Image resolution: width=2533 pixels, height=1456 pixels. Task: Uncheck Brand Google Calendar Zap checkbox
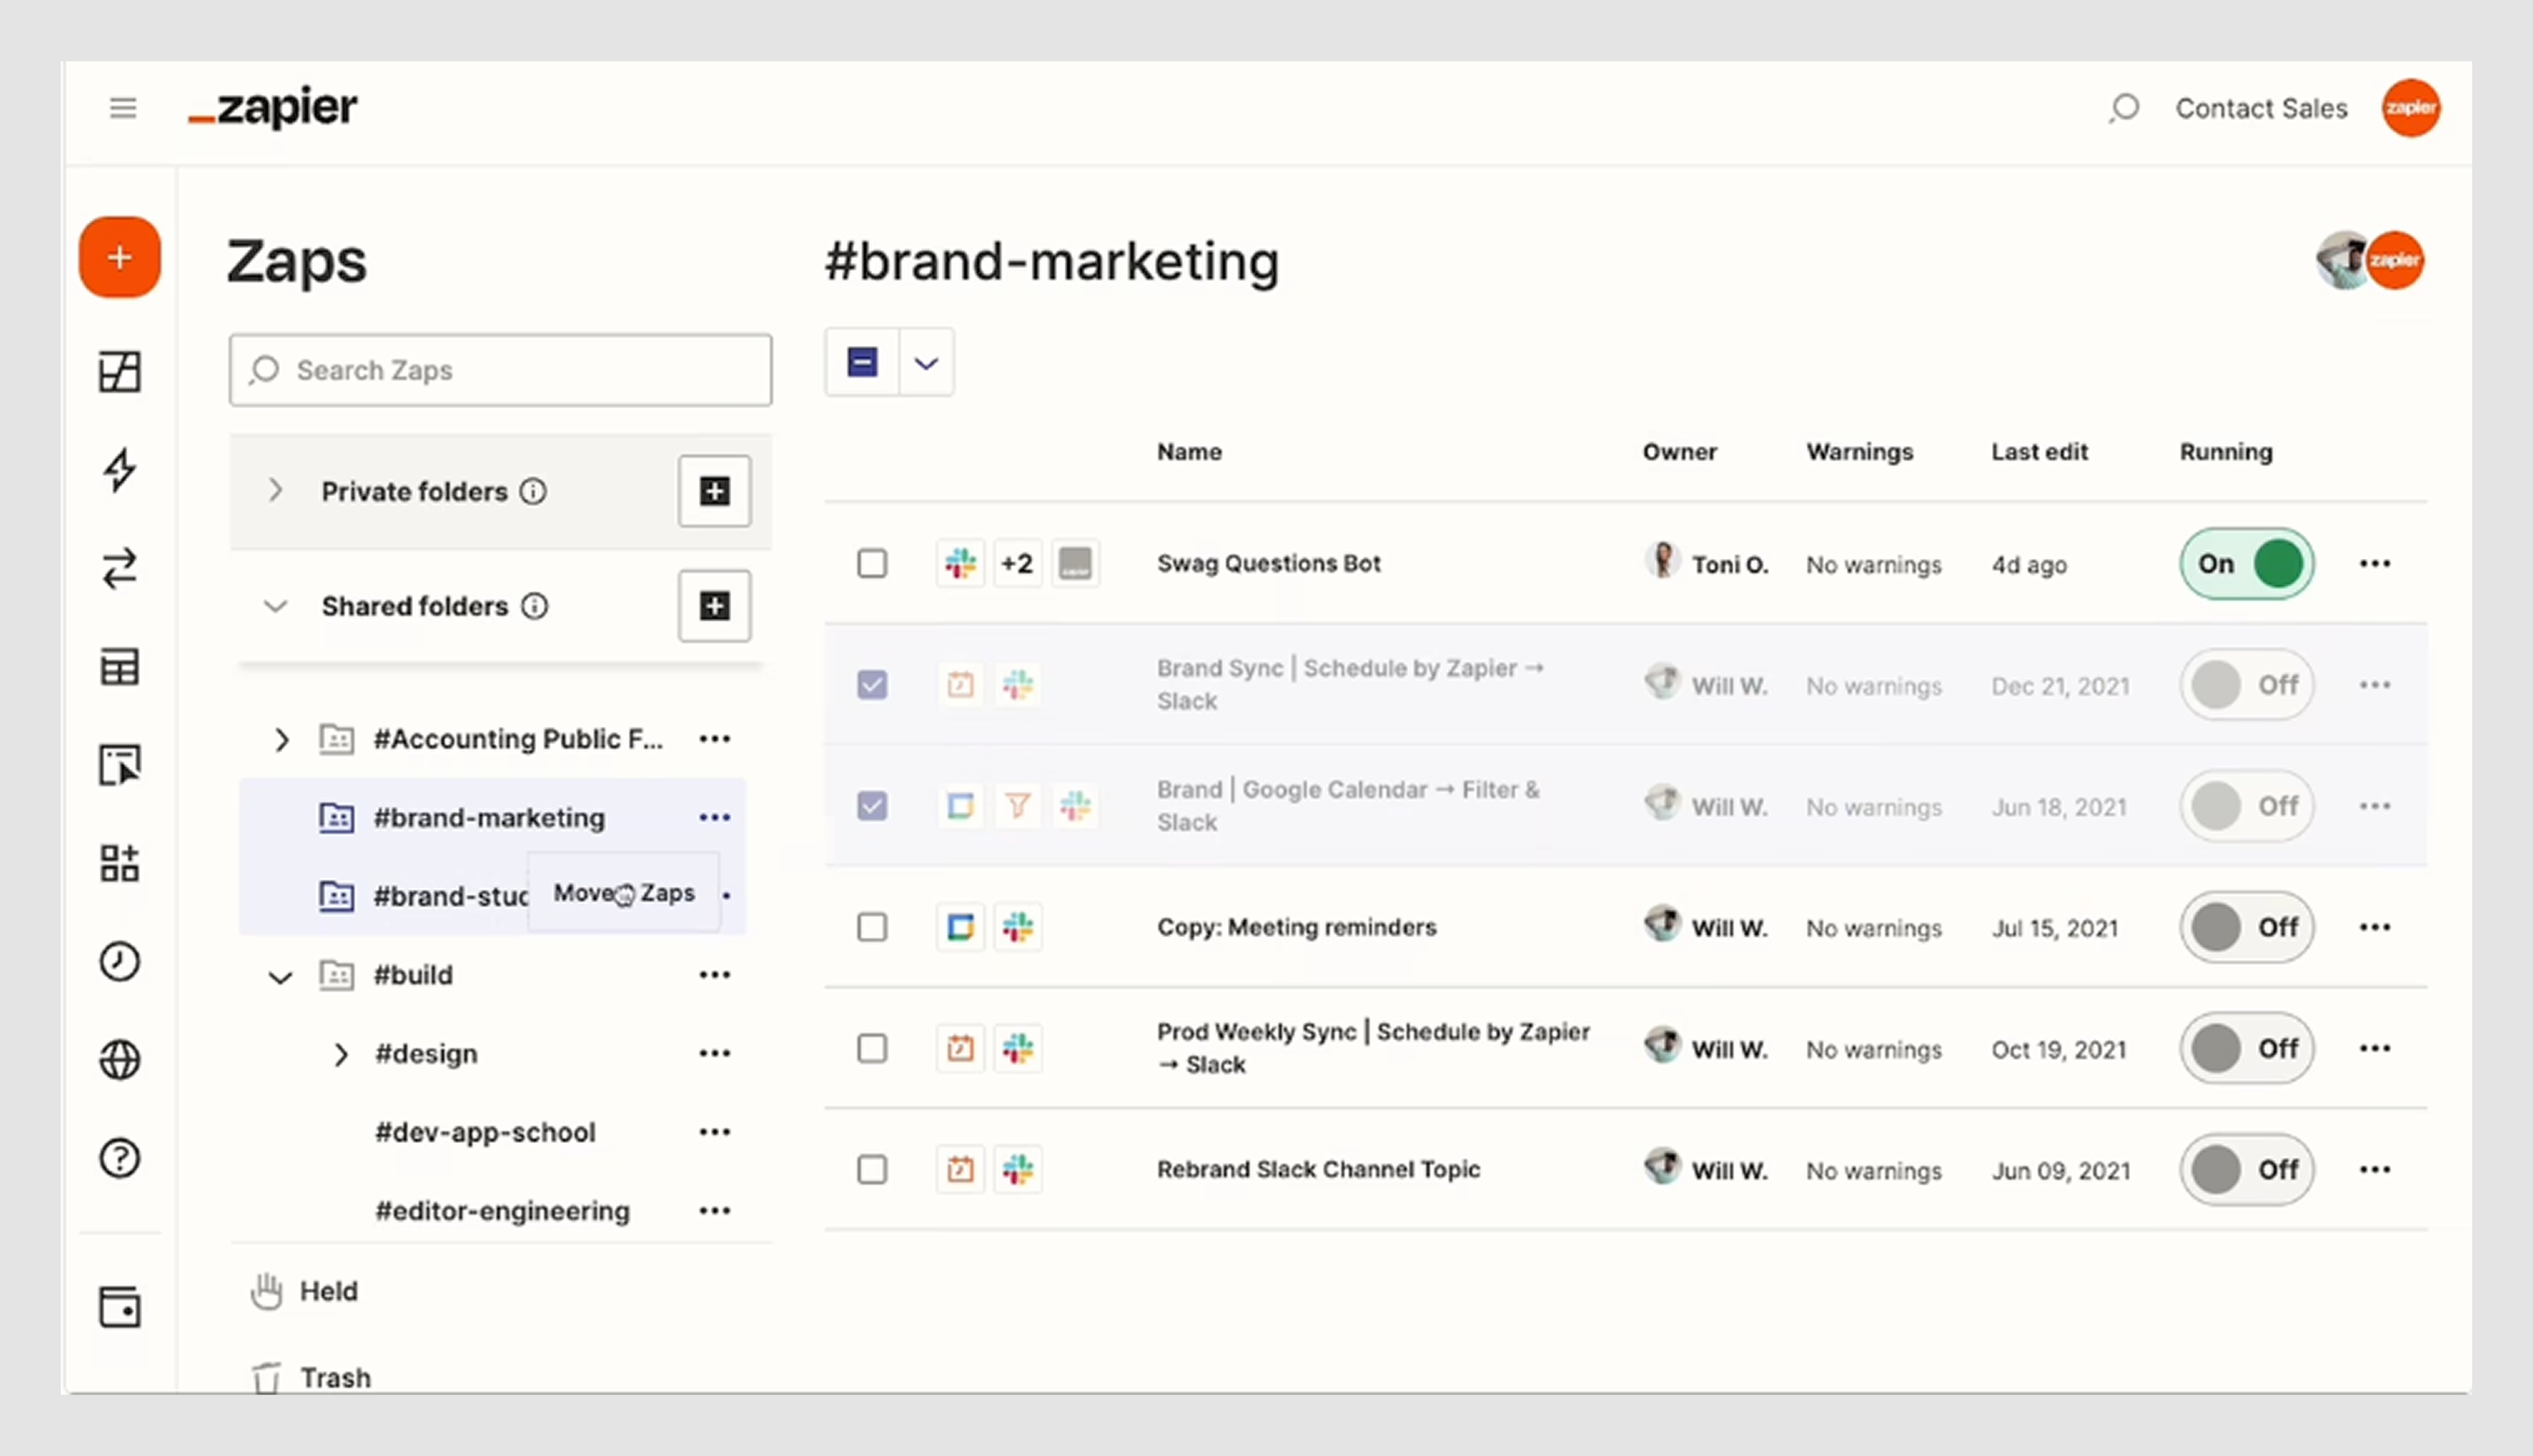point(872,806)
